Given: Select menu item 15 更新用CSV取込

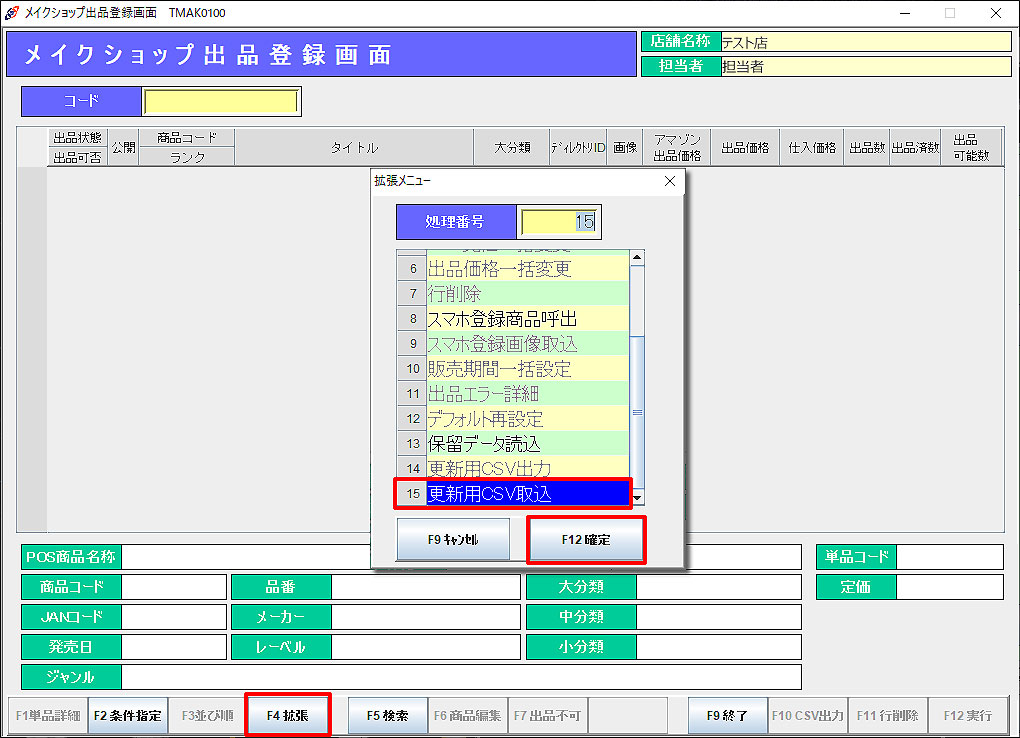Looking at the screenshot, I should click(527, 493).
